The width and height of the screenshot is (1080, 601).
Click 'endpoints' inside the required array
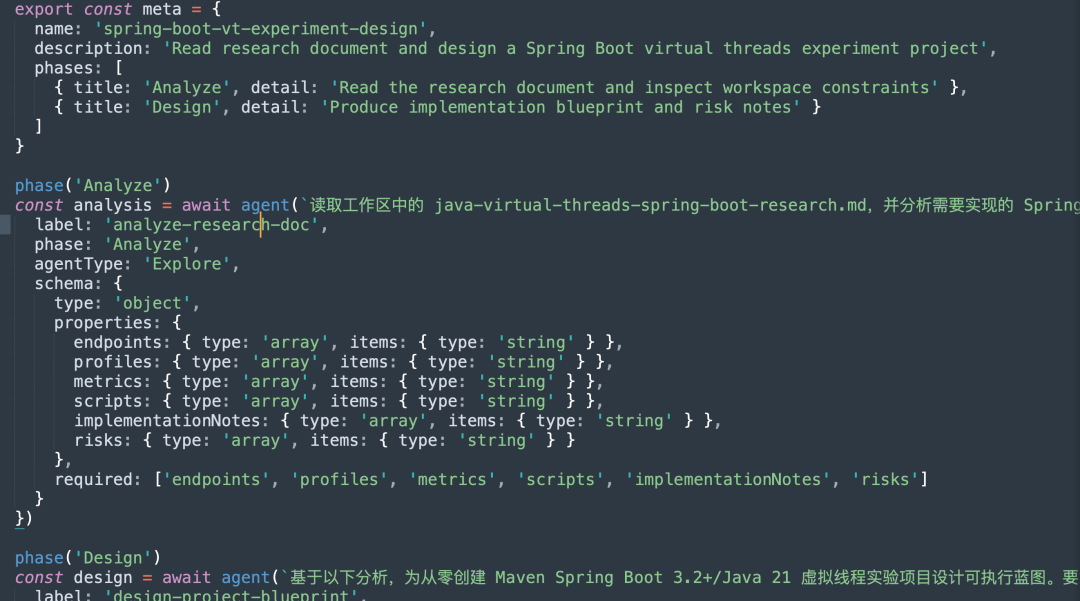pos(216,480)
